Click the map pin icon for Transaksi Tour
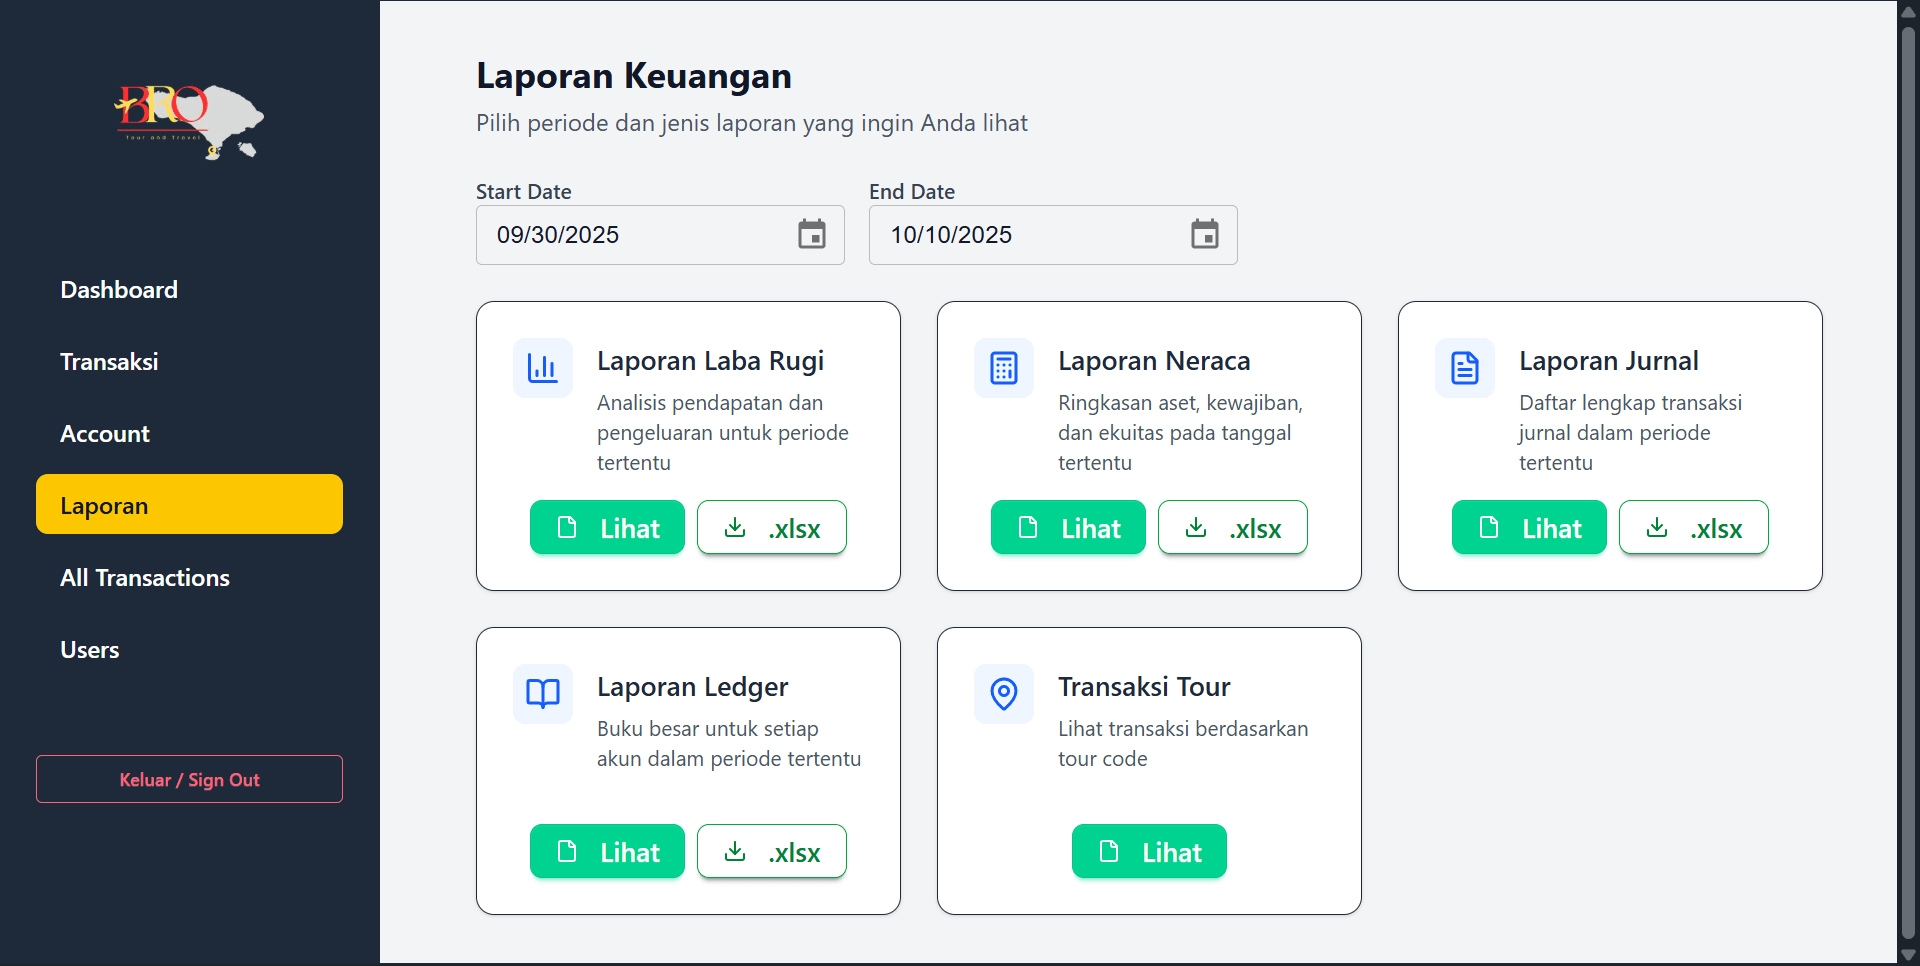The height and width of the screenshot is (966, 1920). click(1004, 694)
